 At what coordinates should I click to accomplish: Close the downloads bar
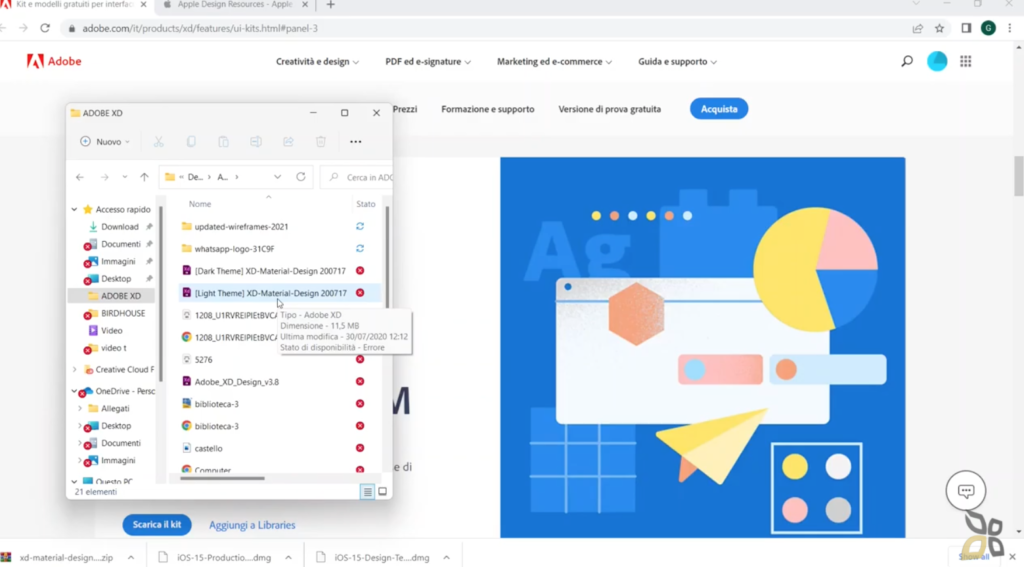[x=1012, y=557]
